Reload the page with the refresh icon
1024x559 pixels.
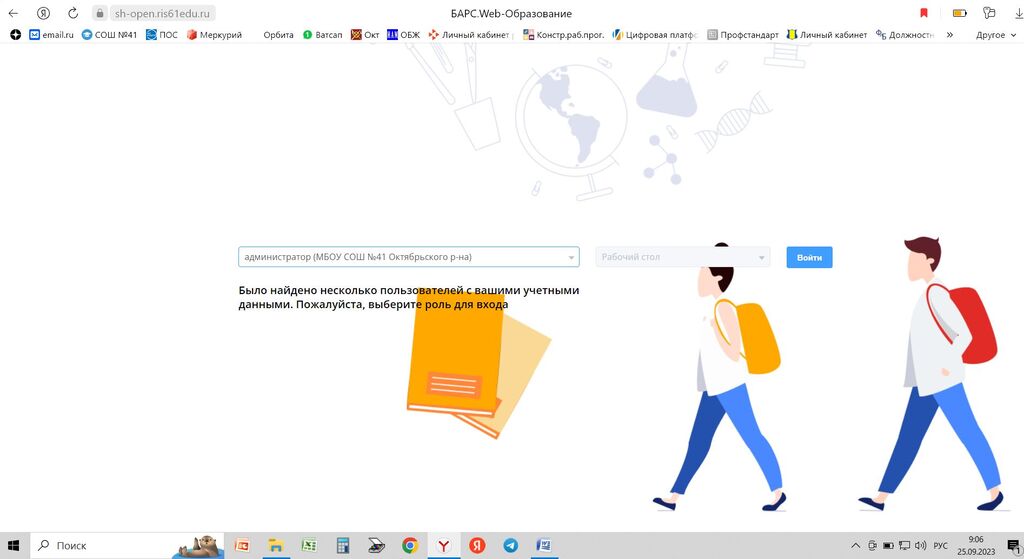(73, 13)
